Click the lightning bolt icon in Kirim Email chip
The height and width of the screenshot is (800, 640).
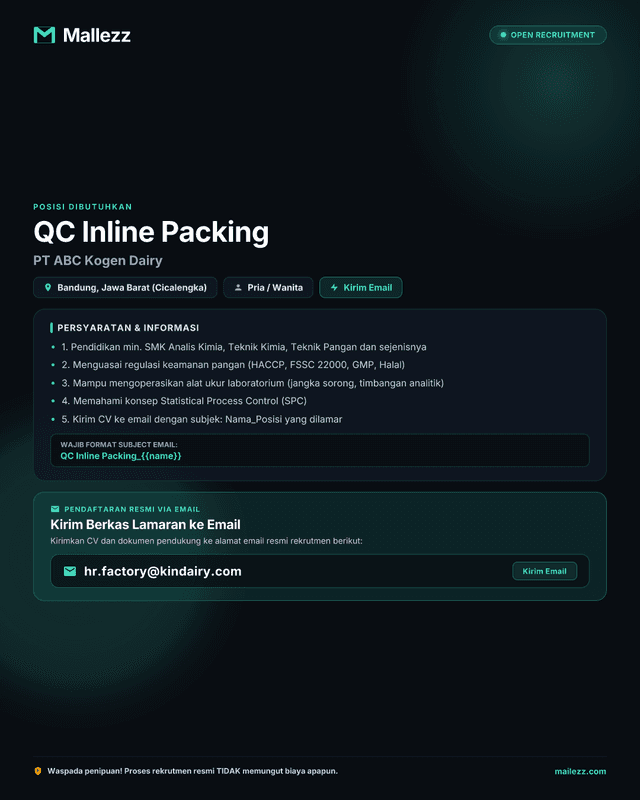click(334, 287)
